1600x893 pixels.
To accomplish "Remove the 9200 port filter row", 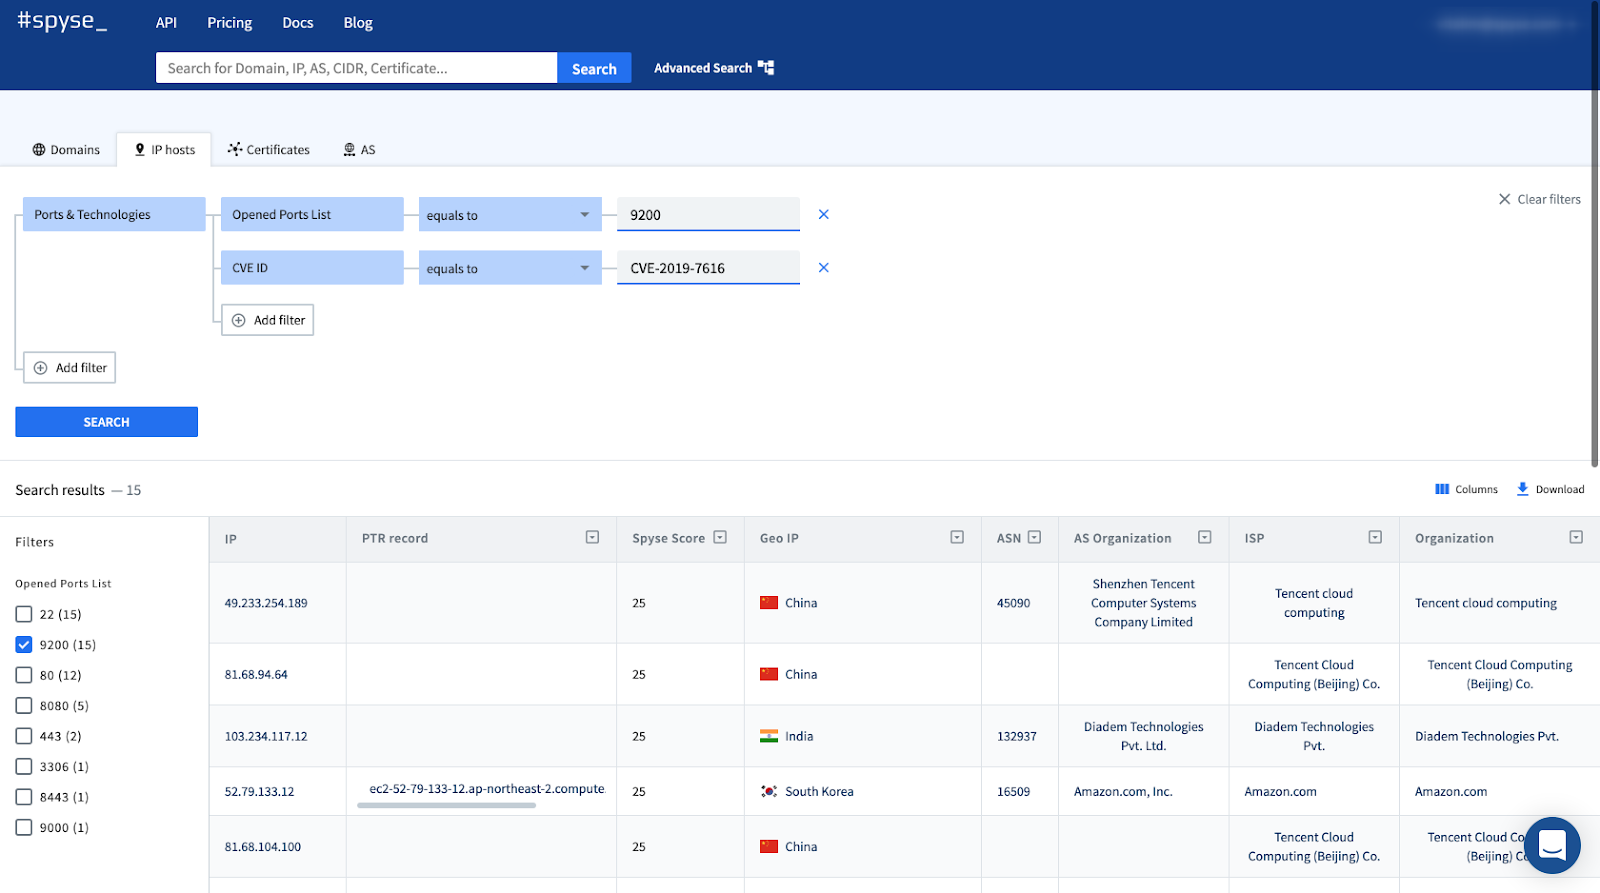I will [x=823, y=214].
